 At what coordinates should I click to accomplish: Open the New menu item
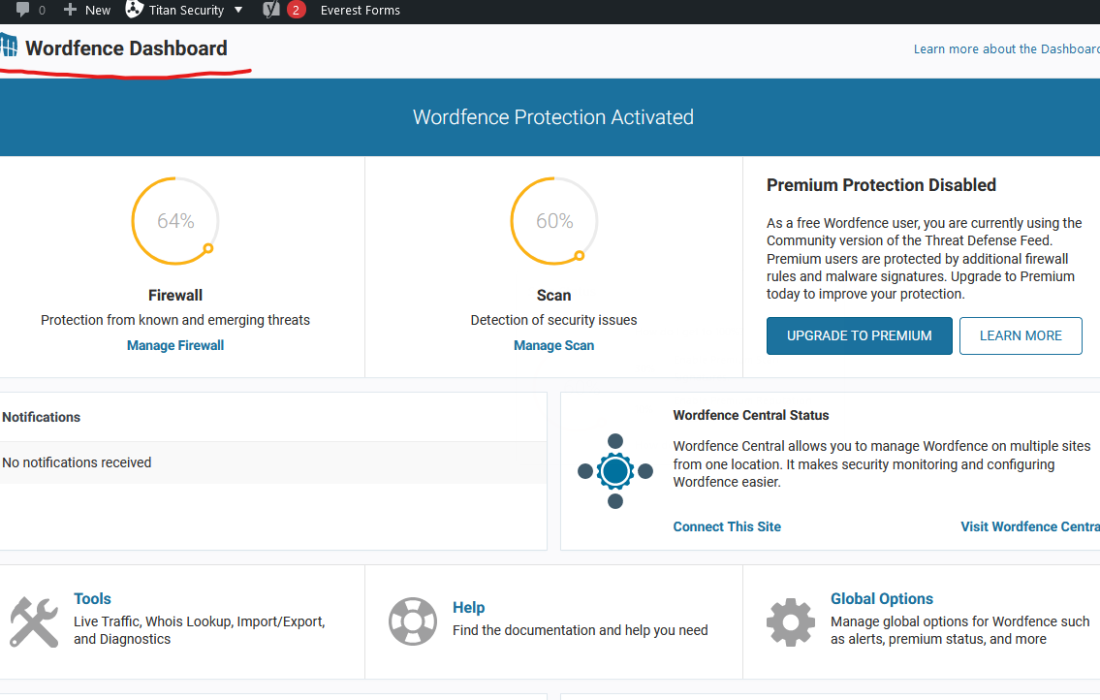98,11
